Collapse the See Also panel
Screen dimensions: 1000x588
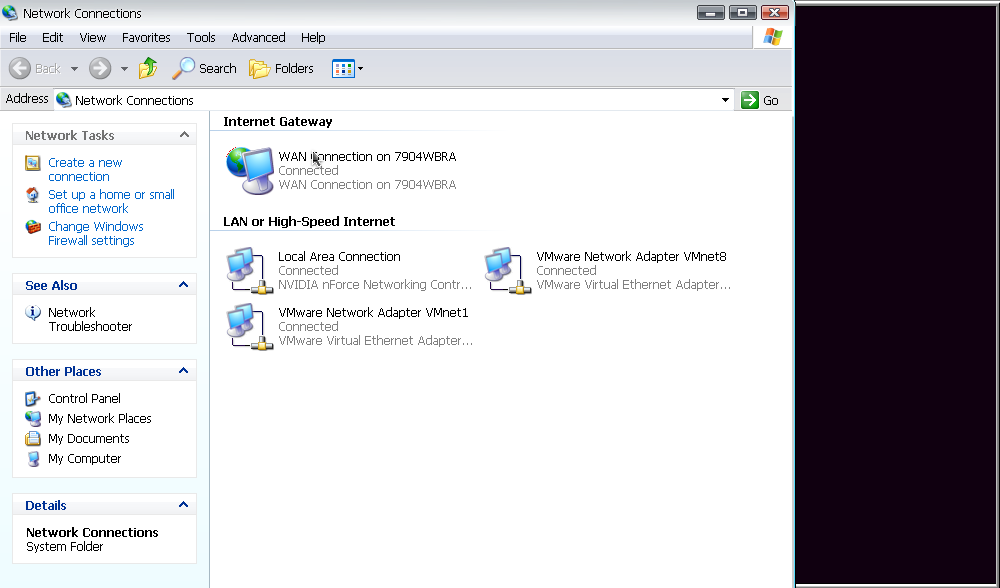(184, 284)
